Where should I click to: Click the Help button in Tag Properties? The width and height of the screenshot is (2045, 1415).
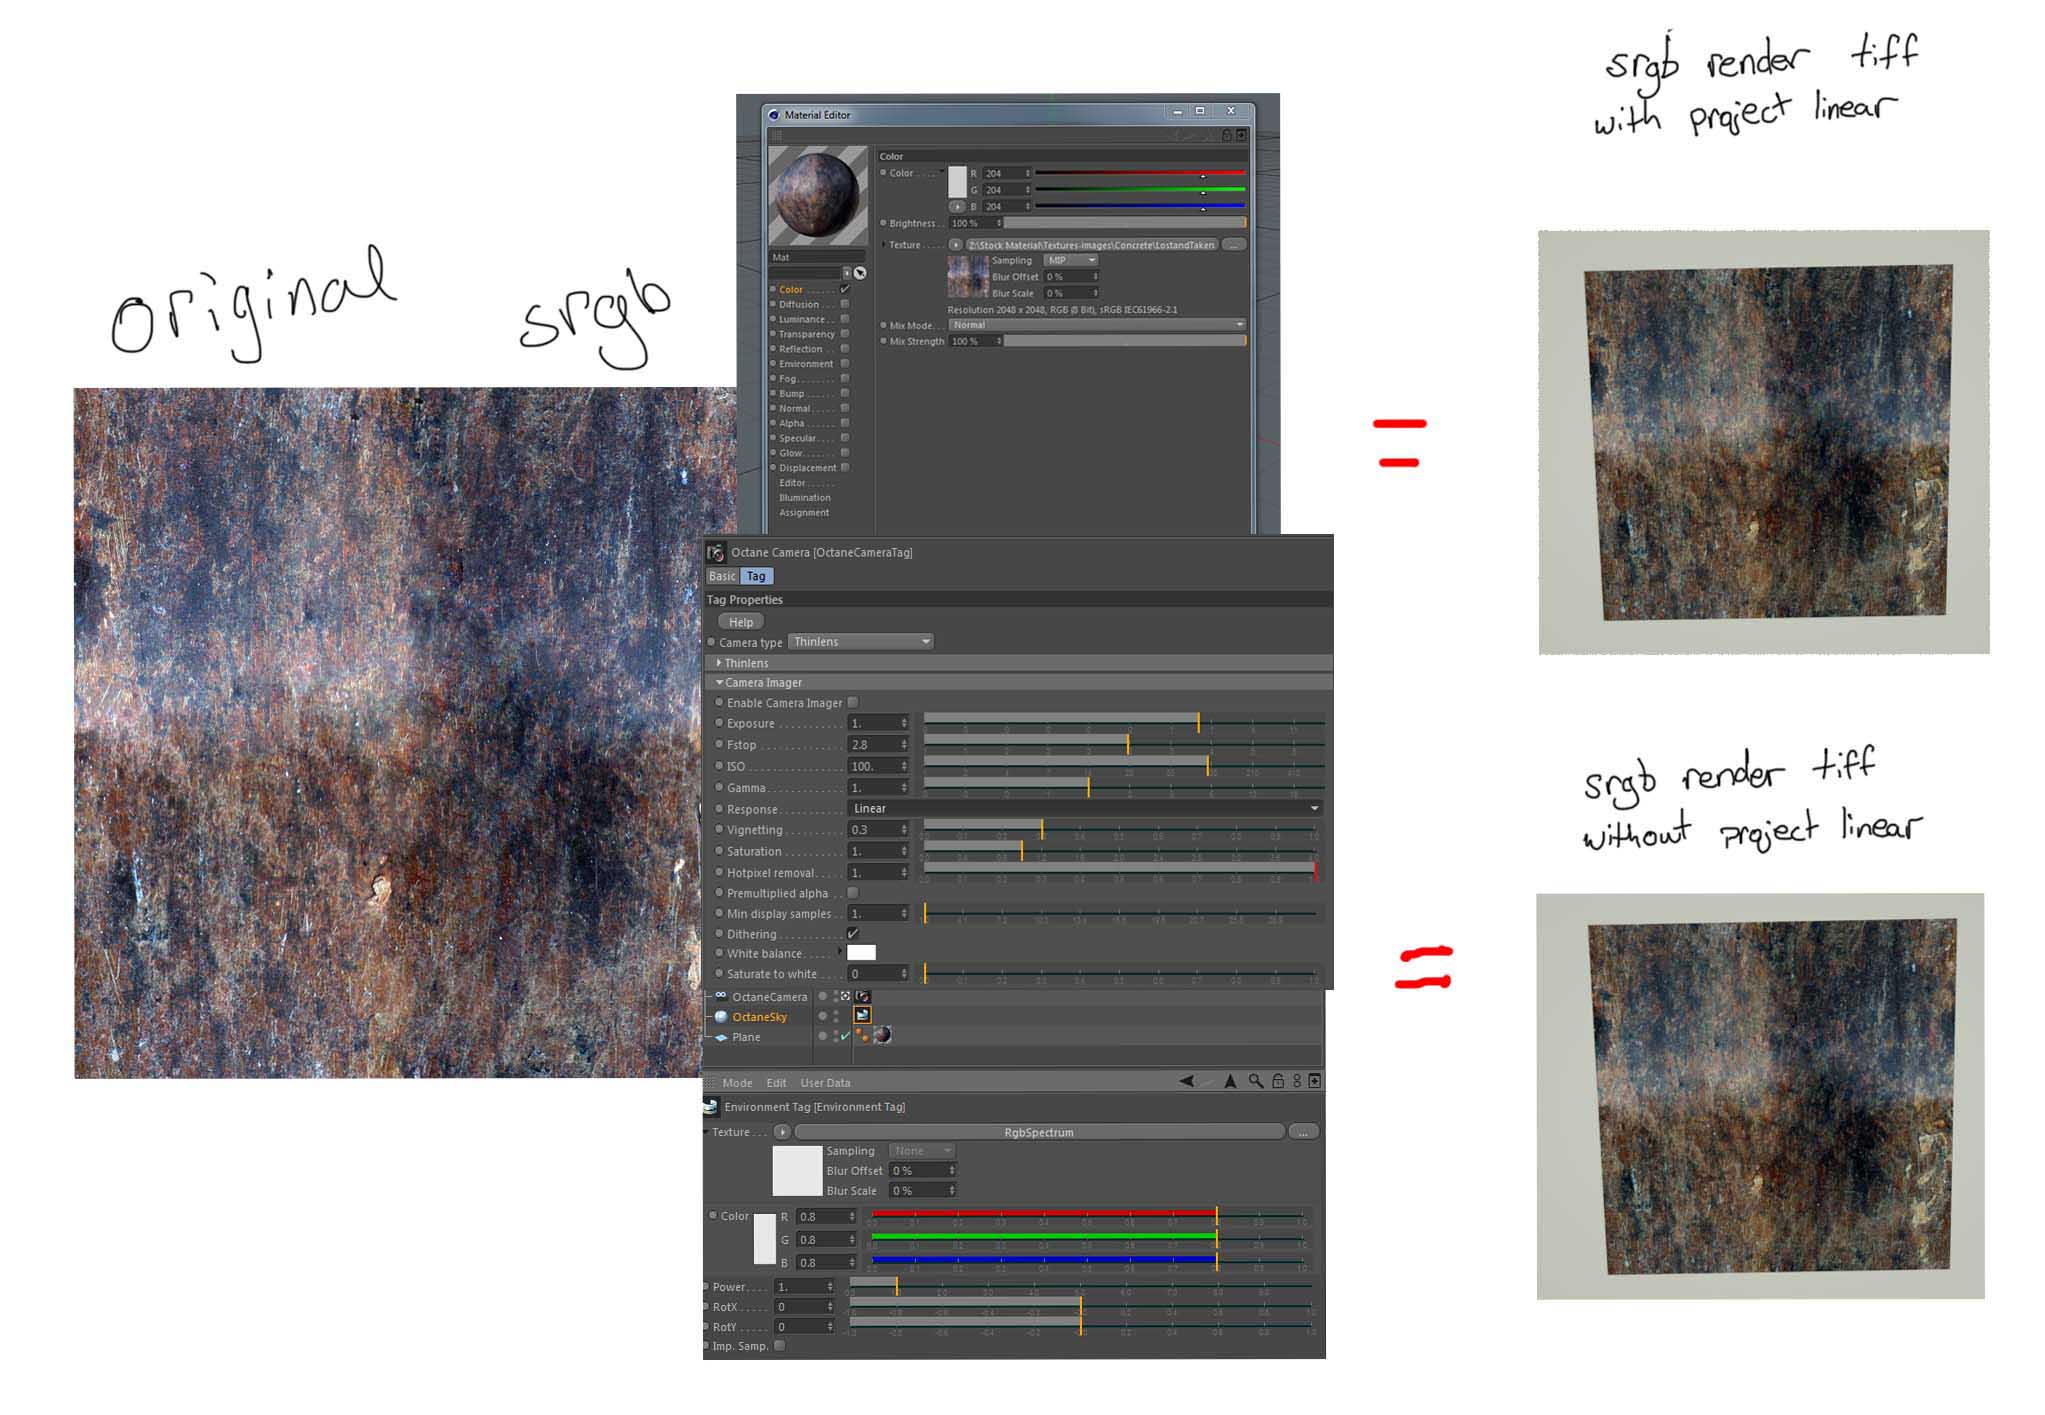pyautogui.click(x=741, y=622)
